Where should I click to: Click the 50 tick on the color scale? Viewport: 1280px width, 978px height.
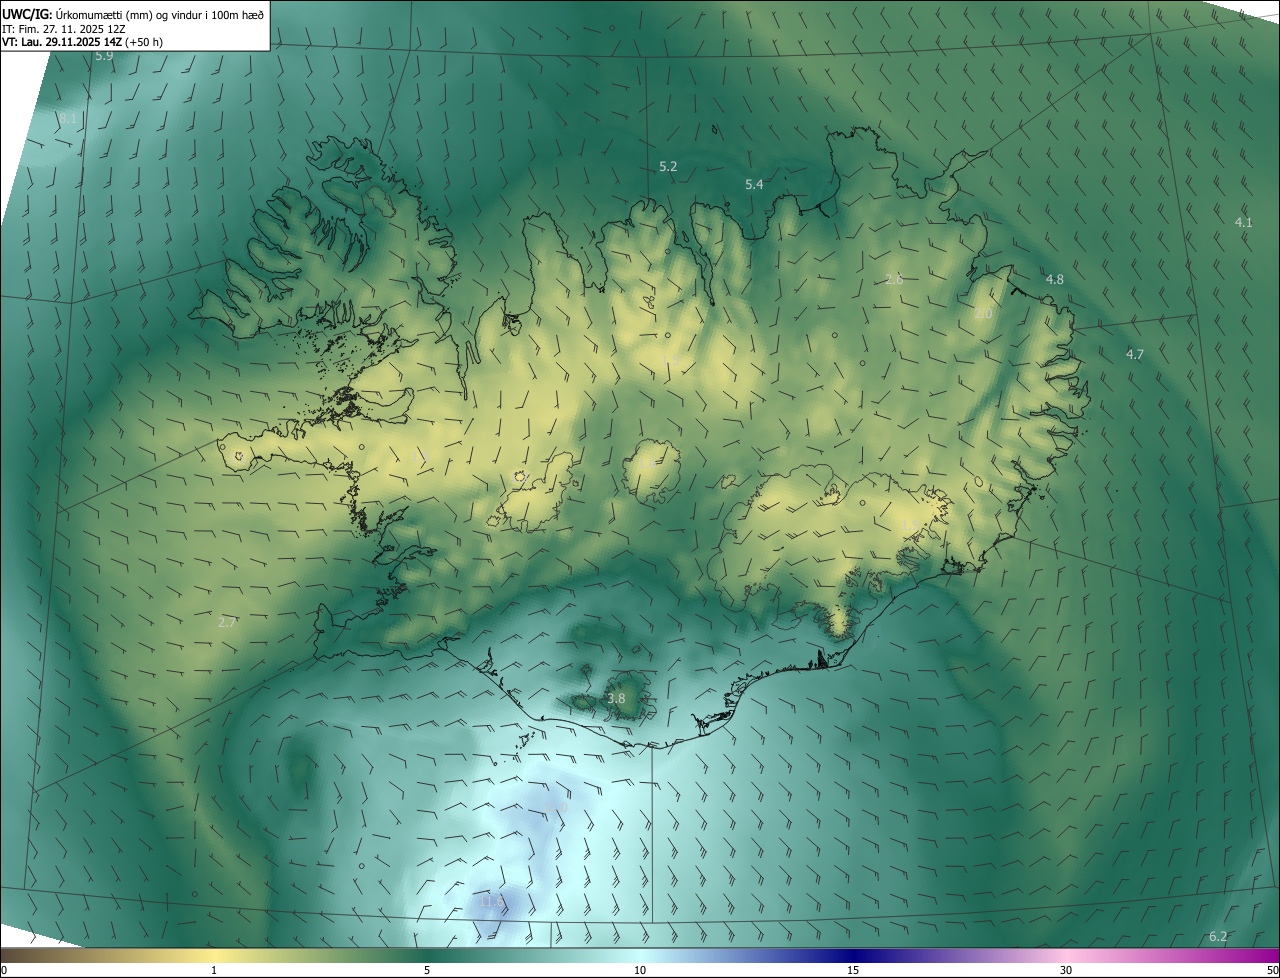click(x=1272, y=970)
